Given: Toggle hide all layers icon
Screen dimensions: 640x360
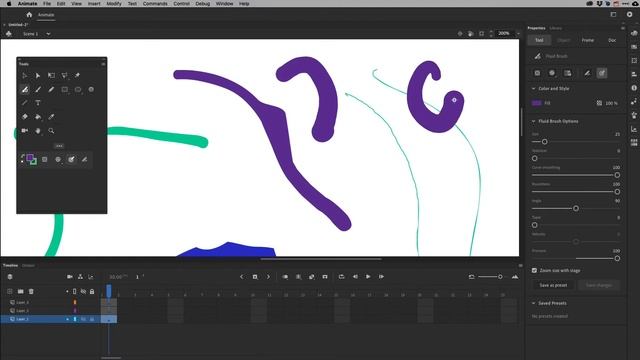Looking at the screenshot, I should point(83,291).
